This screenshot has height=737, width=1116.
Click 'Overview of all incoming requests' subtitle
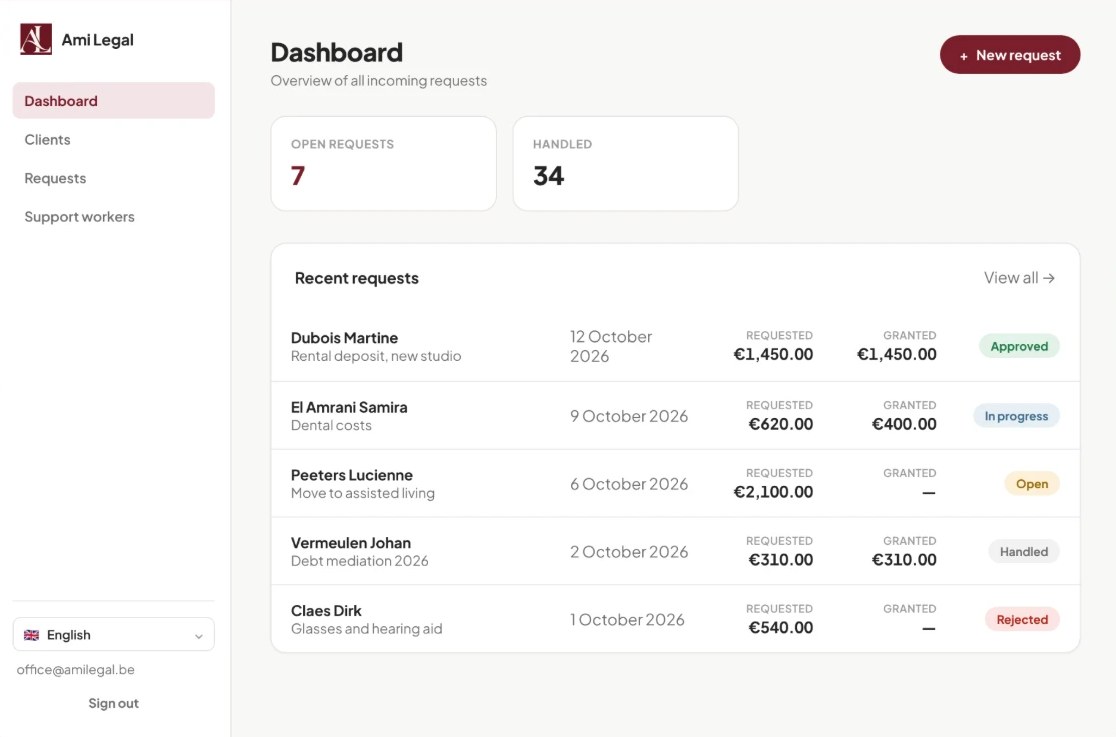[379, 80]
